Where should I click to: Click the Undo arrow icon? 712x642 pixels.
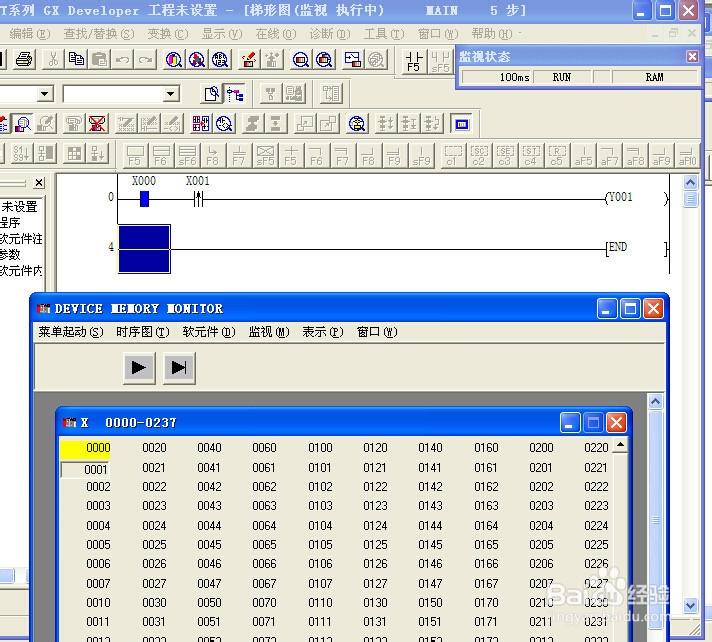coord(123,59)
